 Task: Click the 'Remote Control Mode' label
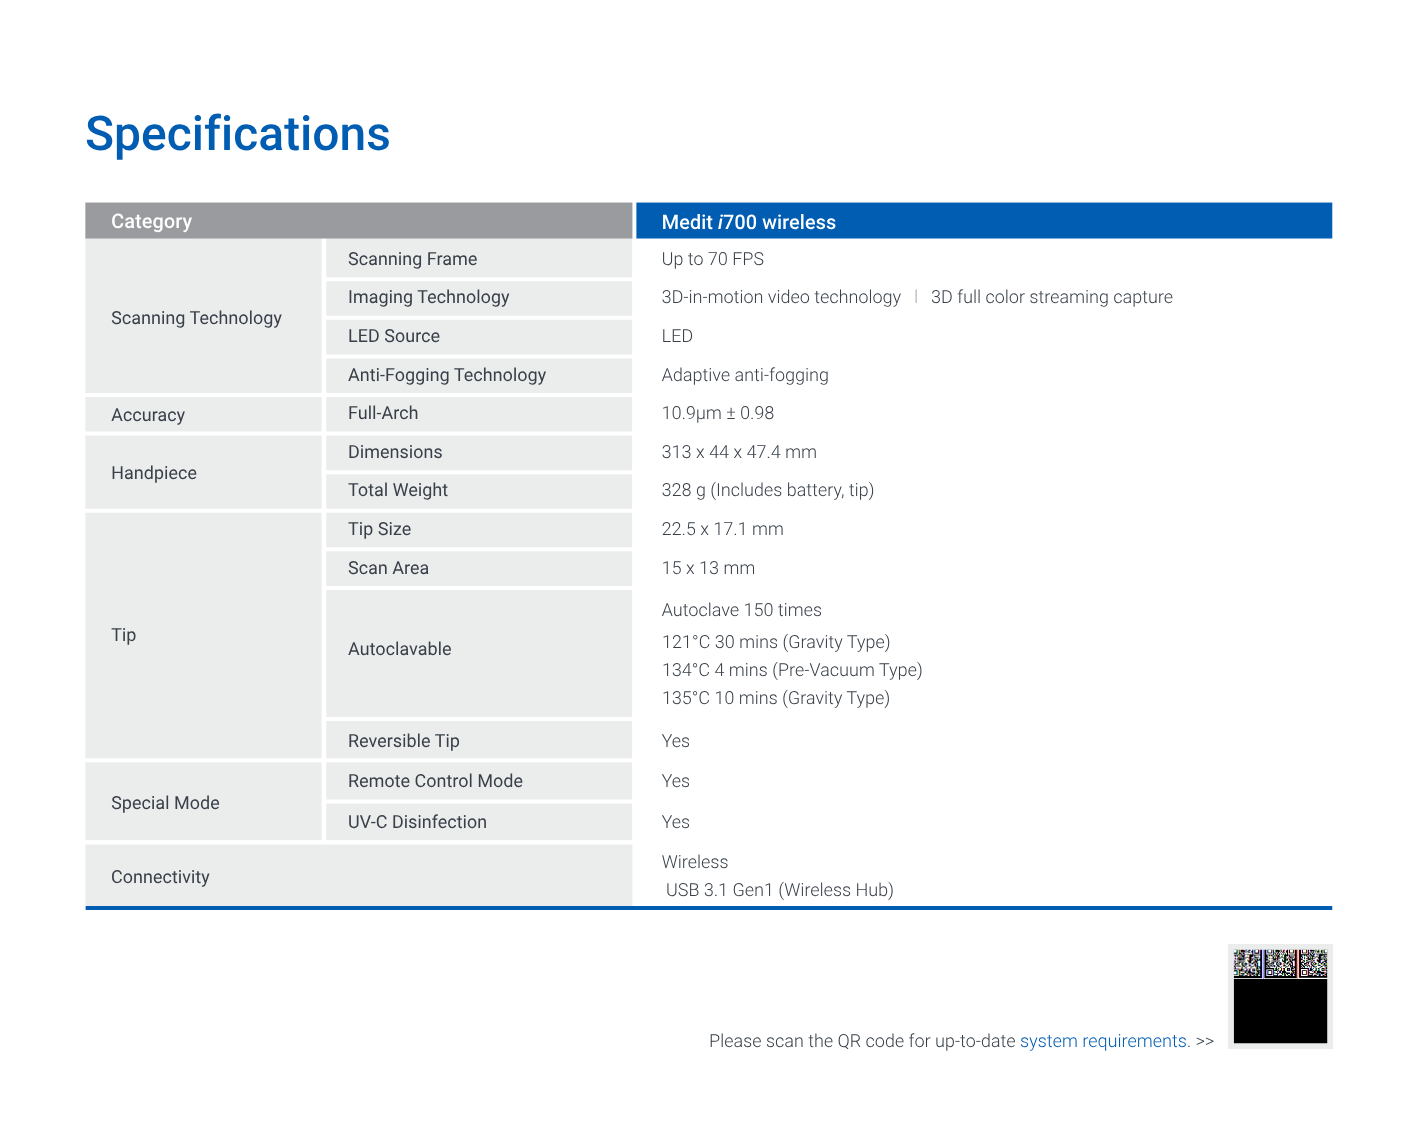tap(479, 781)
